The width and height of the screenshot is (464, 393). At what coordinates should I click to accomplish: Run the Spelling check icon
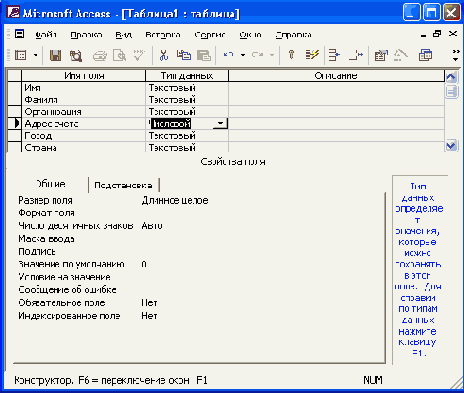point(139,55)
